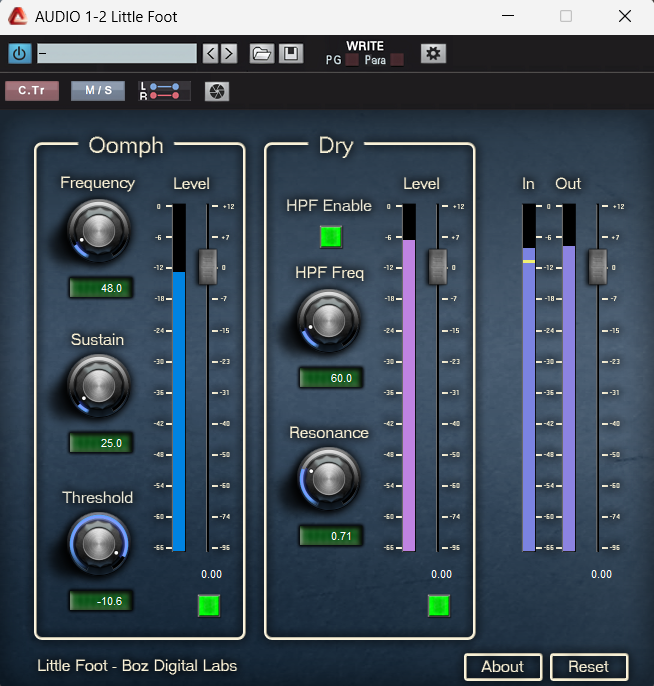Toggle the C.Tr button
This screenshot has height=686, width=654.
(x=32, y=91)
